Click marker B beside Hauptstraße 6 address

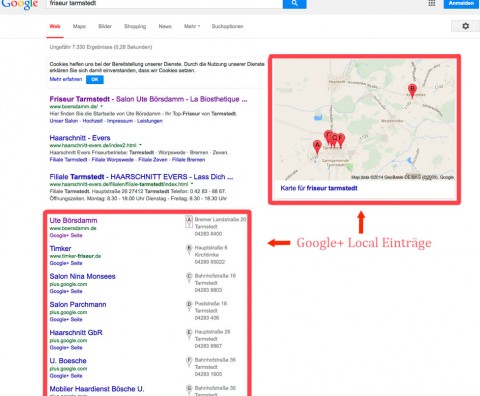(189, 249)
